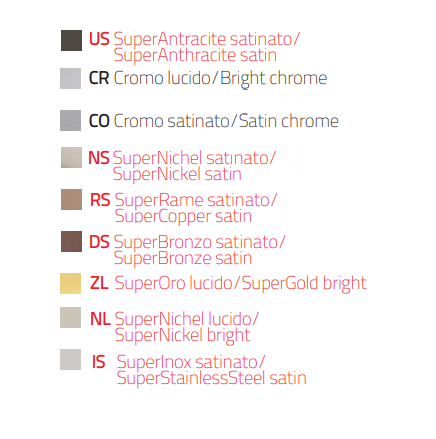Click the CR finish code

pos(99,78)
